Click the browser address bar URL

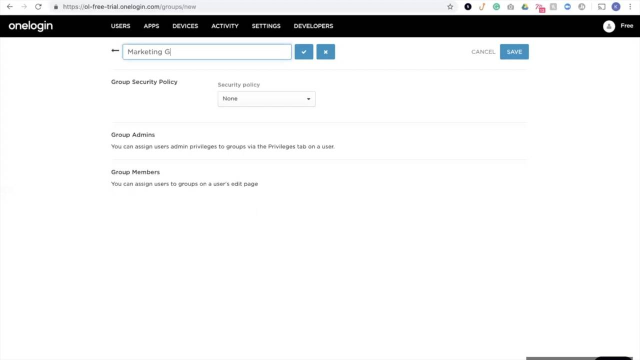(129, 7)
